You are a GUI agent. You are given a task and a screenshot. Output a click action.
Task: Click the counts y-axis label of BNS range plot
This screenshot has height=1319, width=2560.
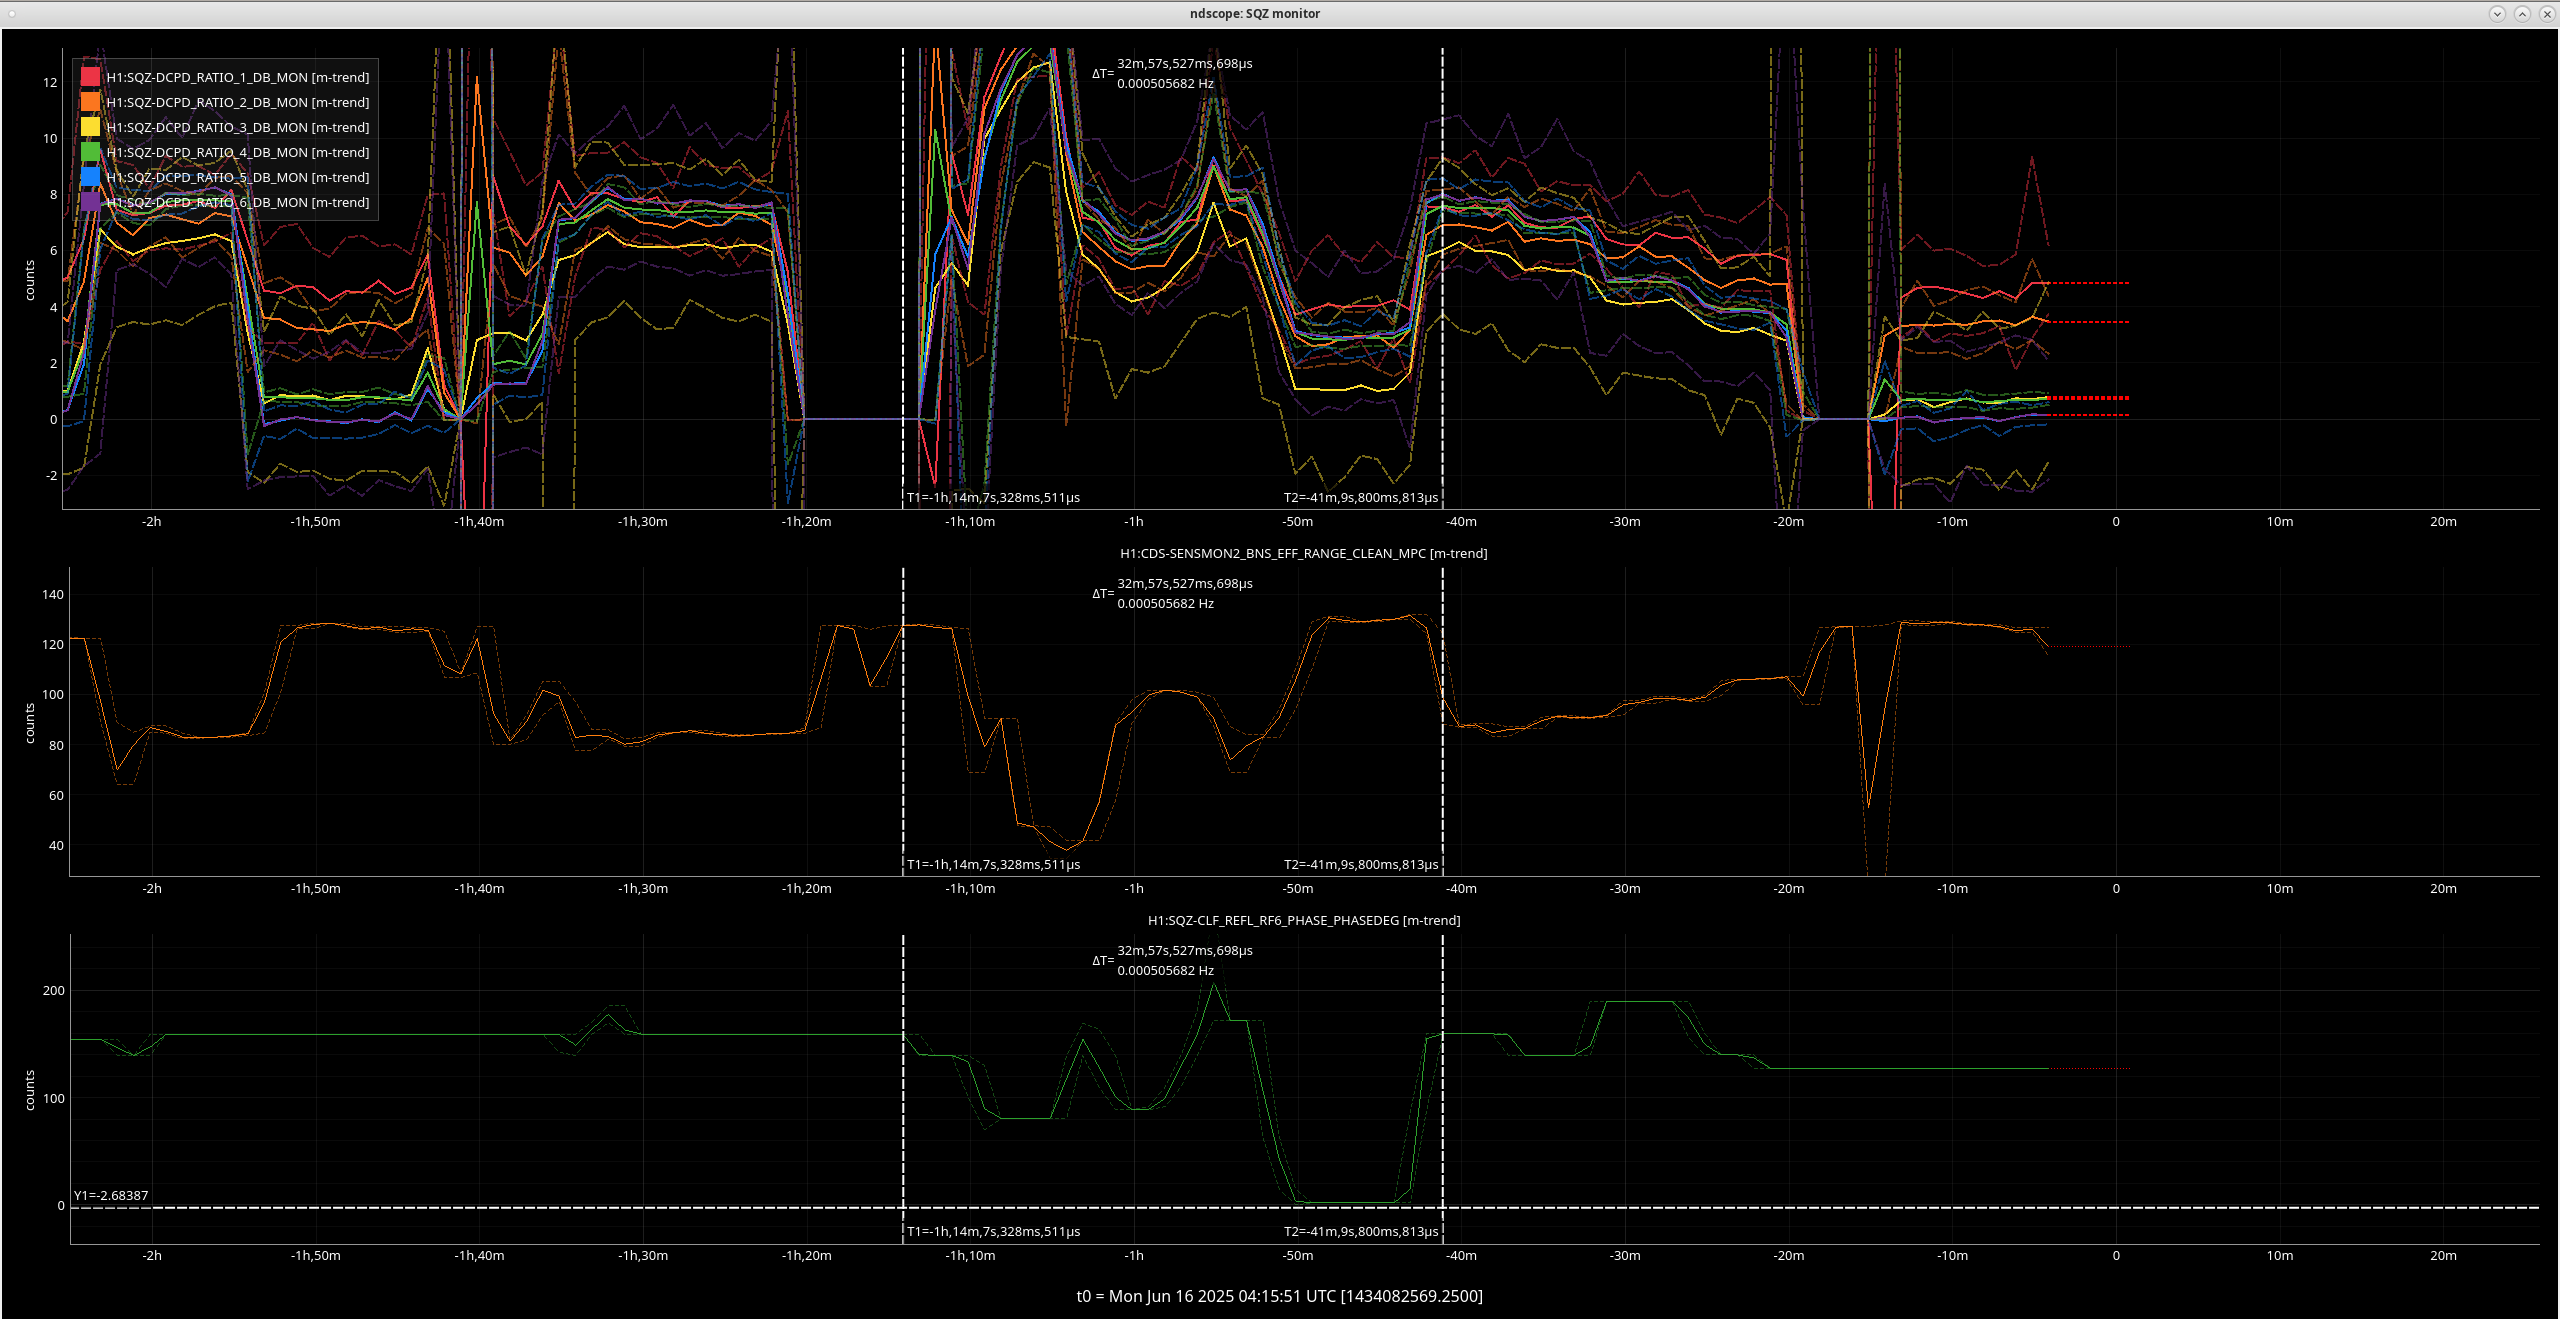(30, 723)
